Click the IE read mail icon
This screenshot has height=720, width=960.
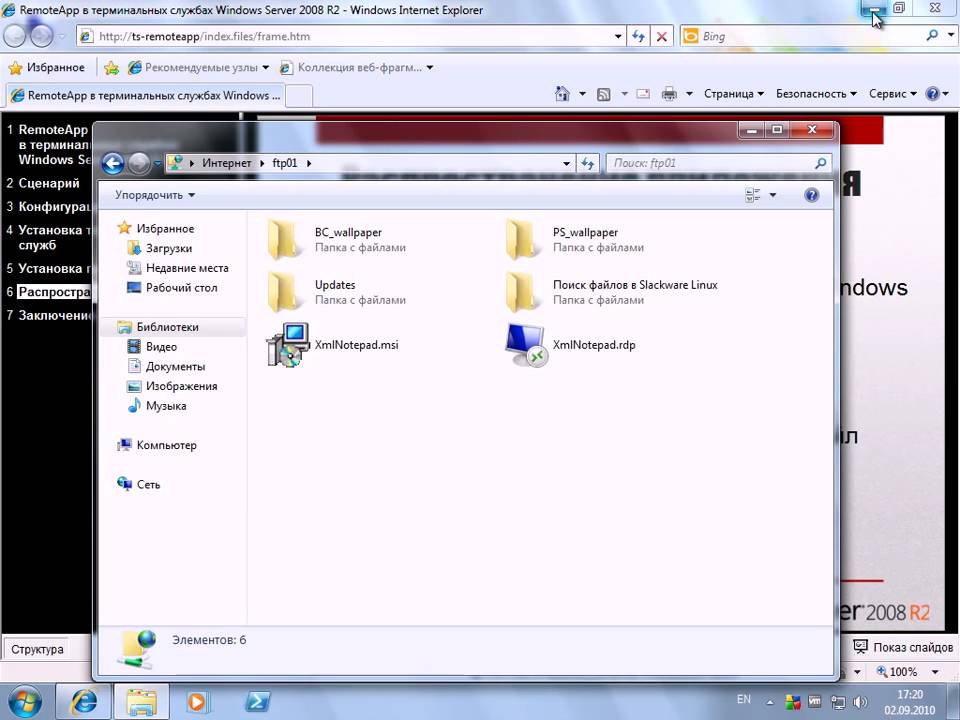pyautogui.click(x=643, y=94)
